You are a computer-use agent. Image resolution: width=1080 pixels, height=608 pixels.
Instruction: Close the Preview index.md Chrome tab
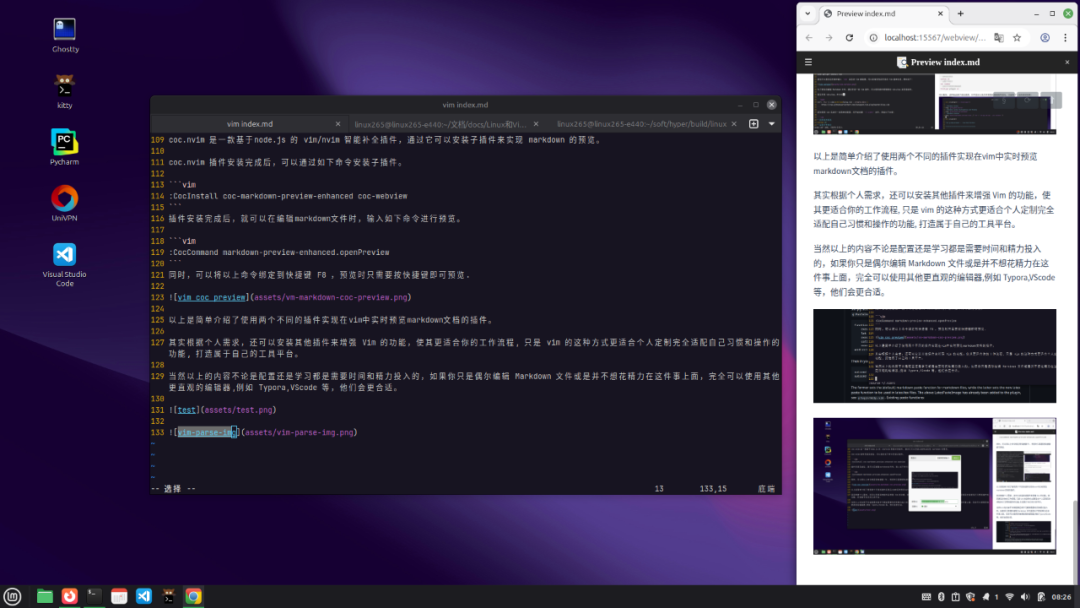tap(940, 13)
